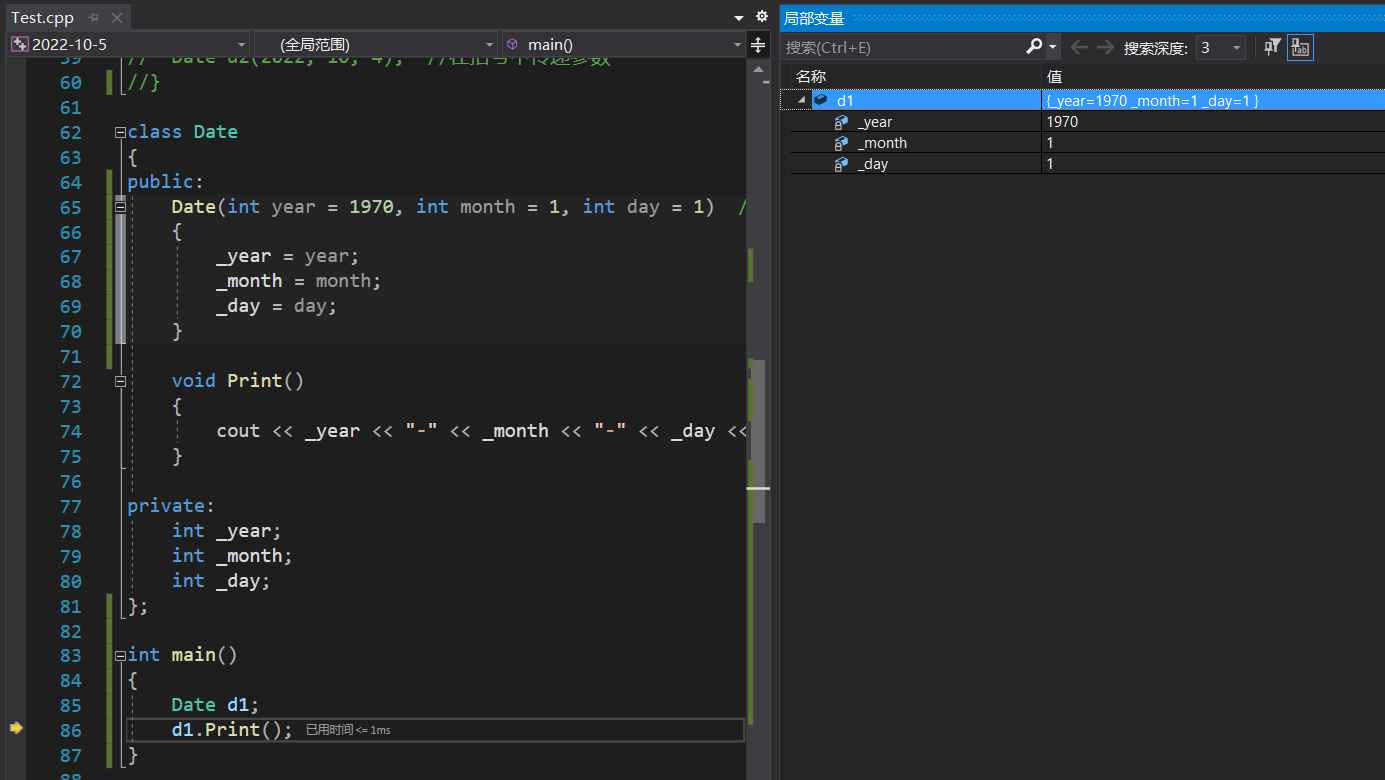Collapse the class Date code block
1385x780 pixels.
[120, 132]
